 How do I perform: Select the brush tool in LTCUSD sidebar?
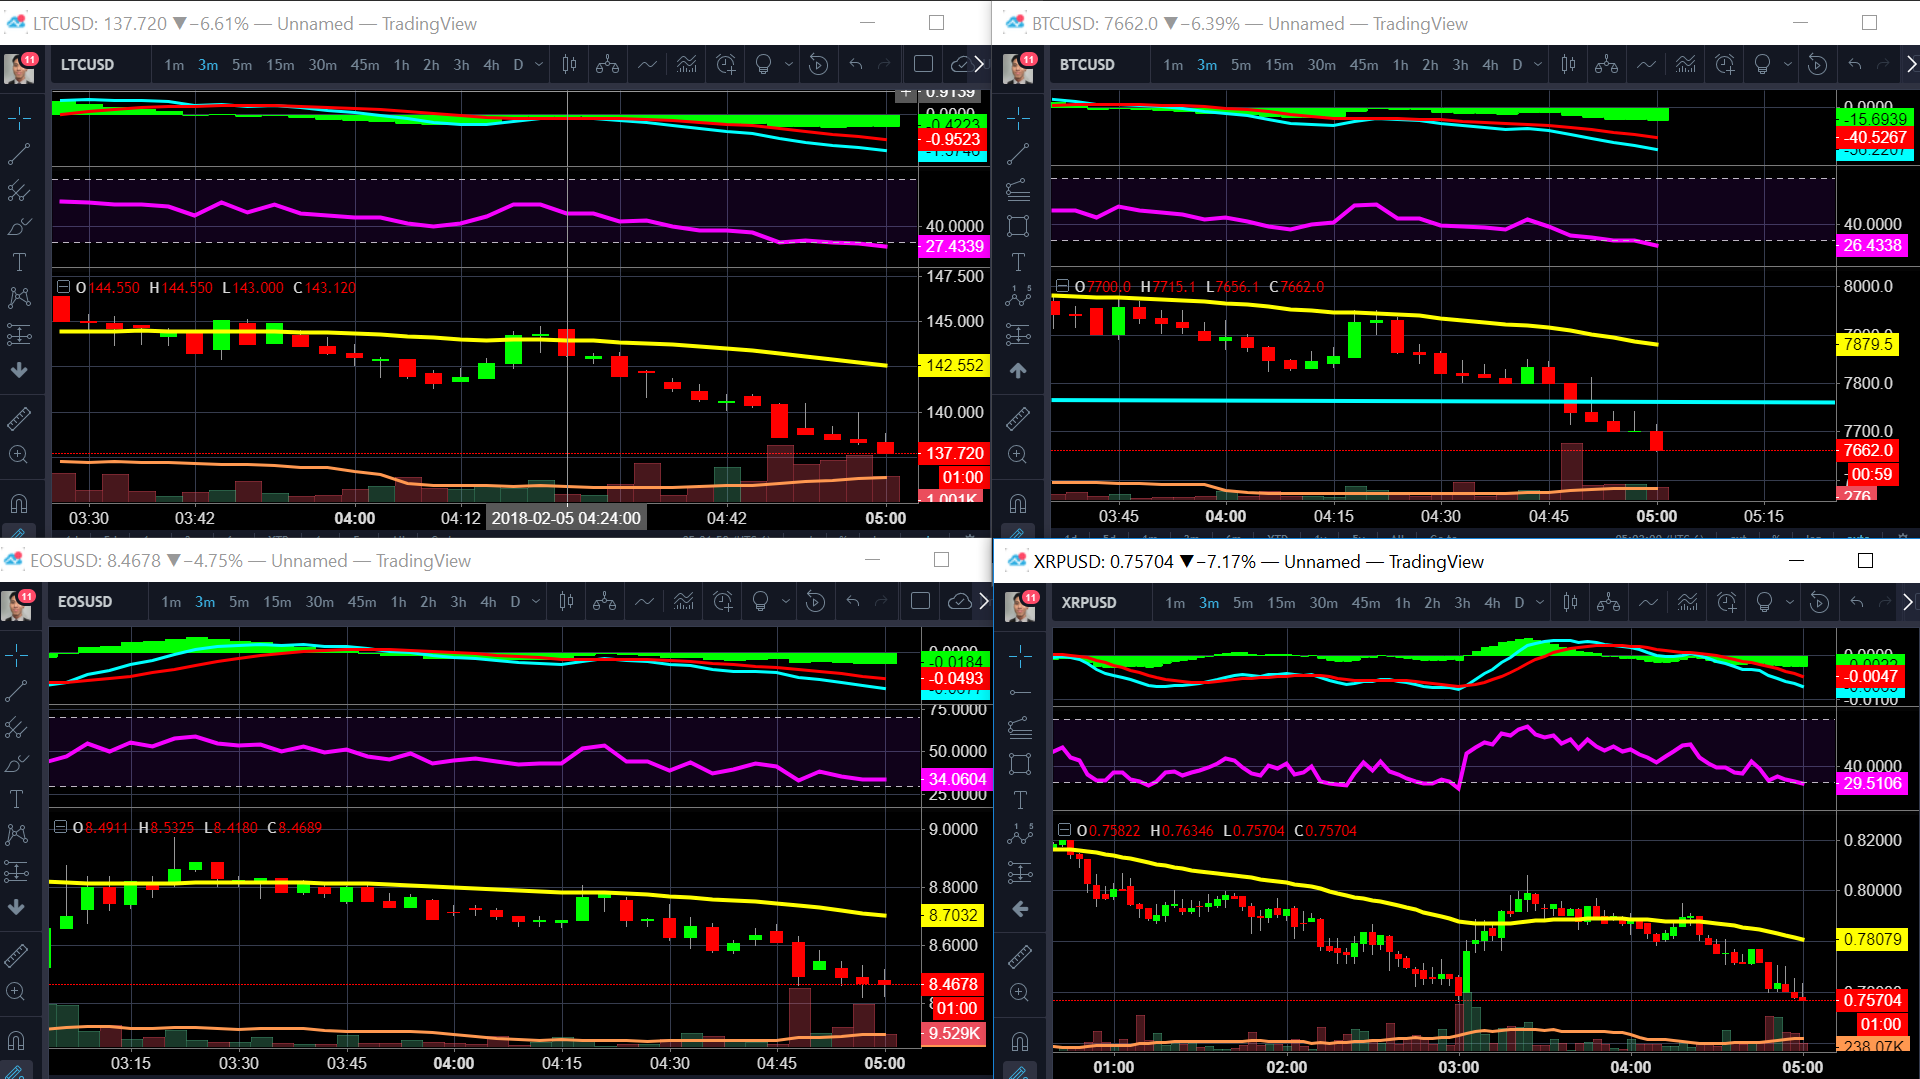tap(19, 226)
